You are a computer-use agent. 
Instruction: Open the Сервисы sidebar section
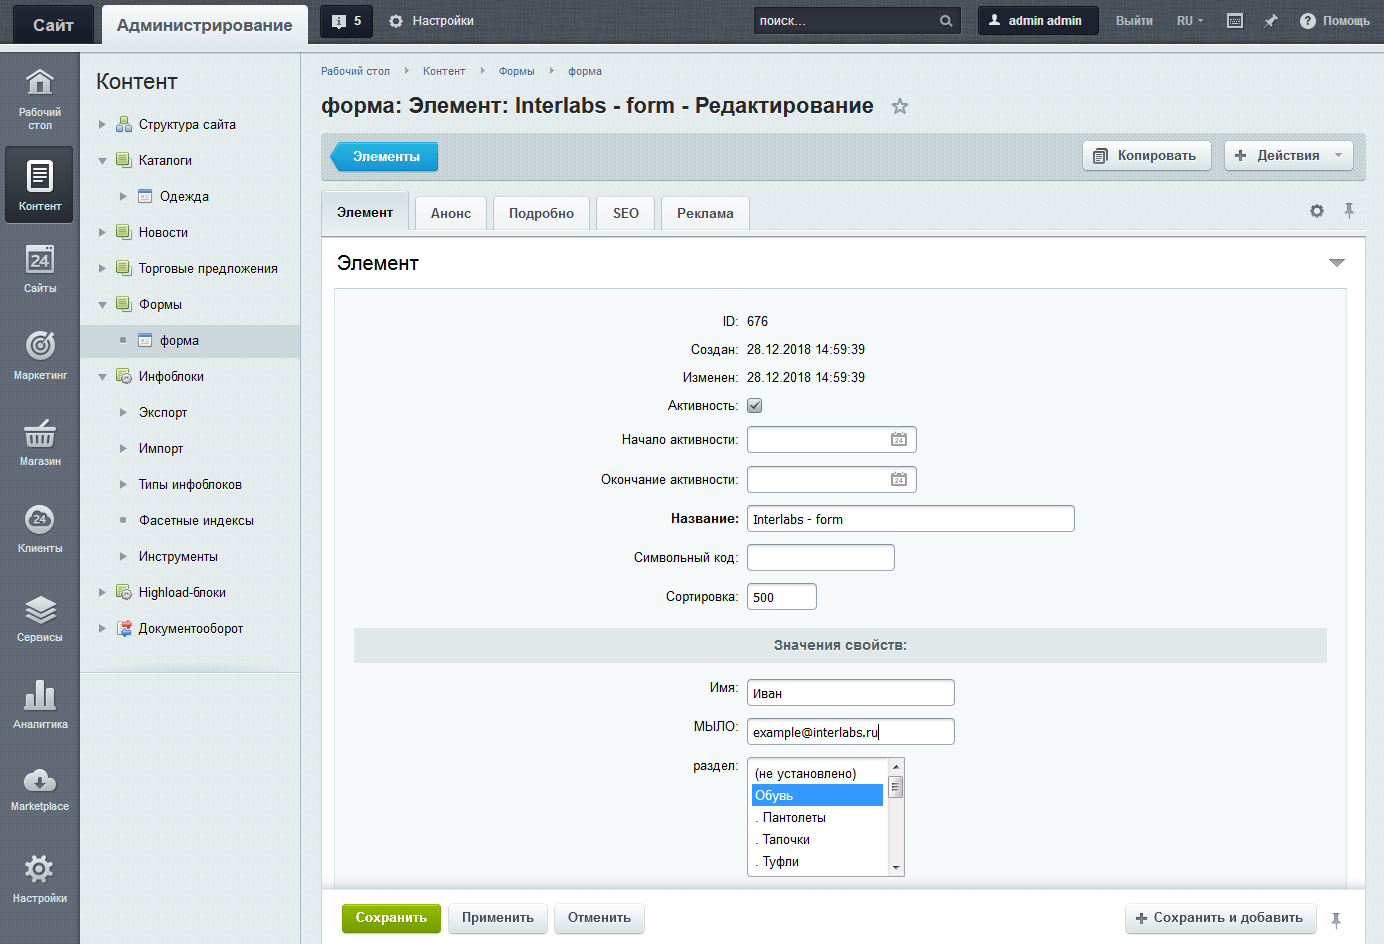(x=40, y=617)
